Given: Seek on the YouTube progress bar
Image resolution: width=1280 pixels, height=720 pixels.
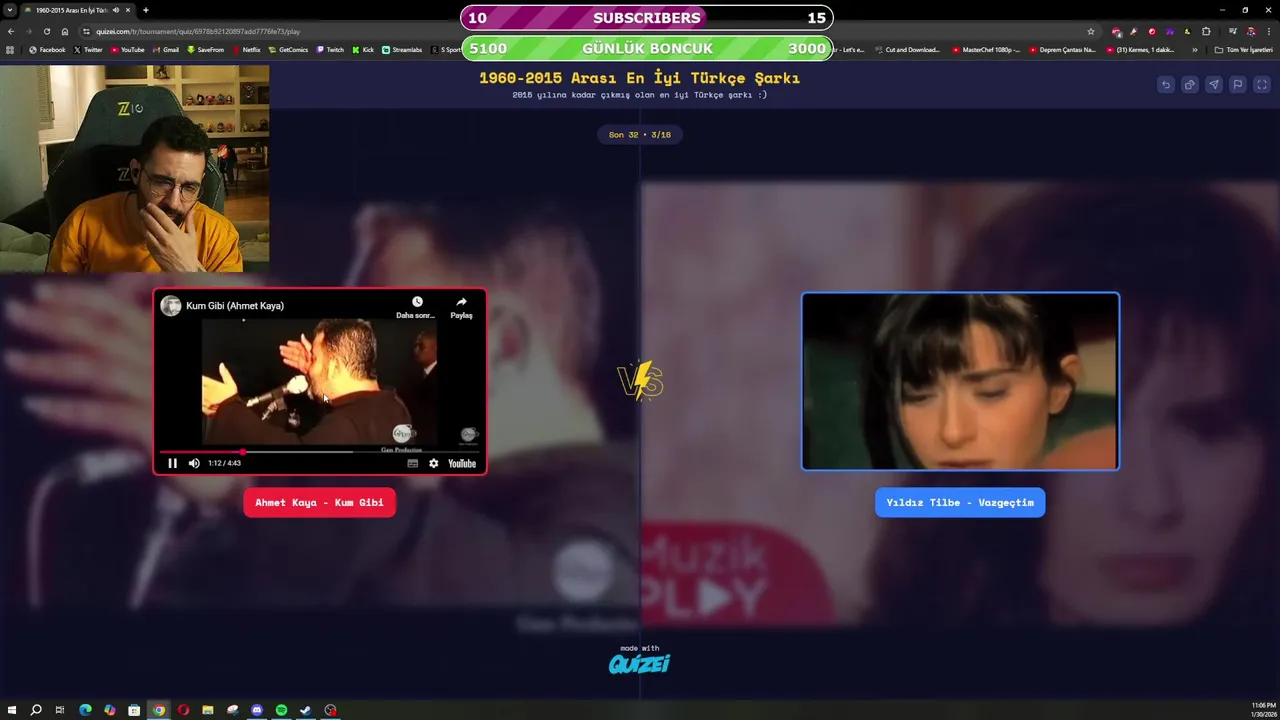Looking at the screenshot, I should click(319, 451).
